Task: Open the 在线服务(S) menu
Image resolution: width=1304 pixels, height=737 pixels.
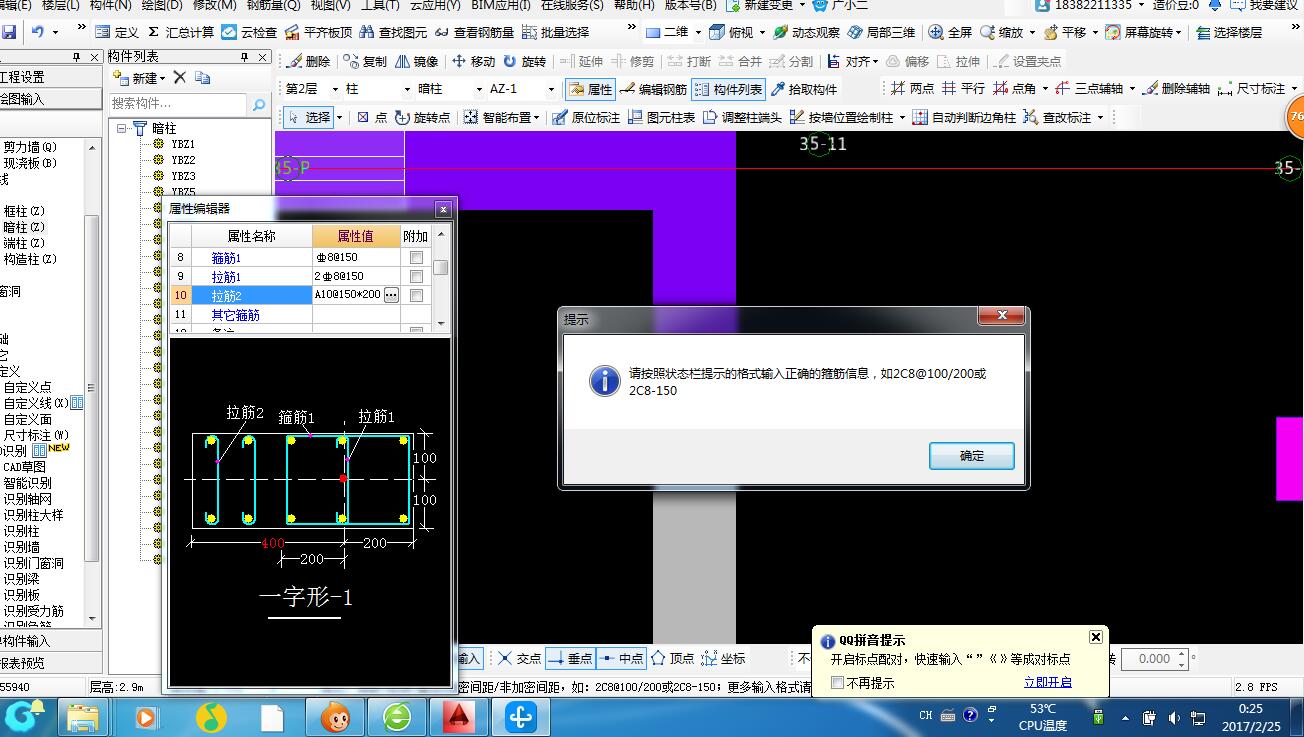Action: [x=572, y=5]
